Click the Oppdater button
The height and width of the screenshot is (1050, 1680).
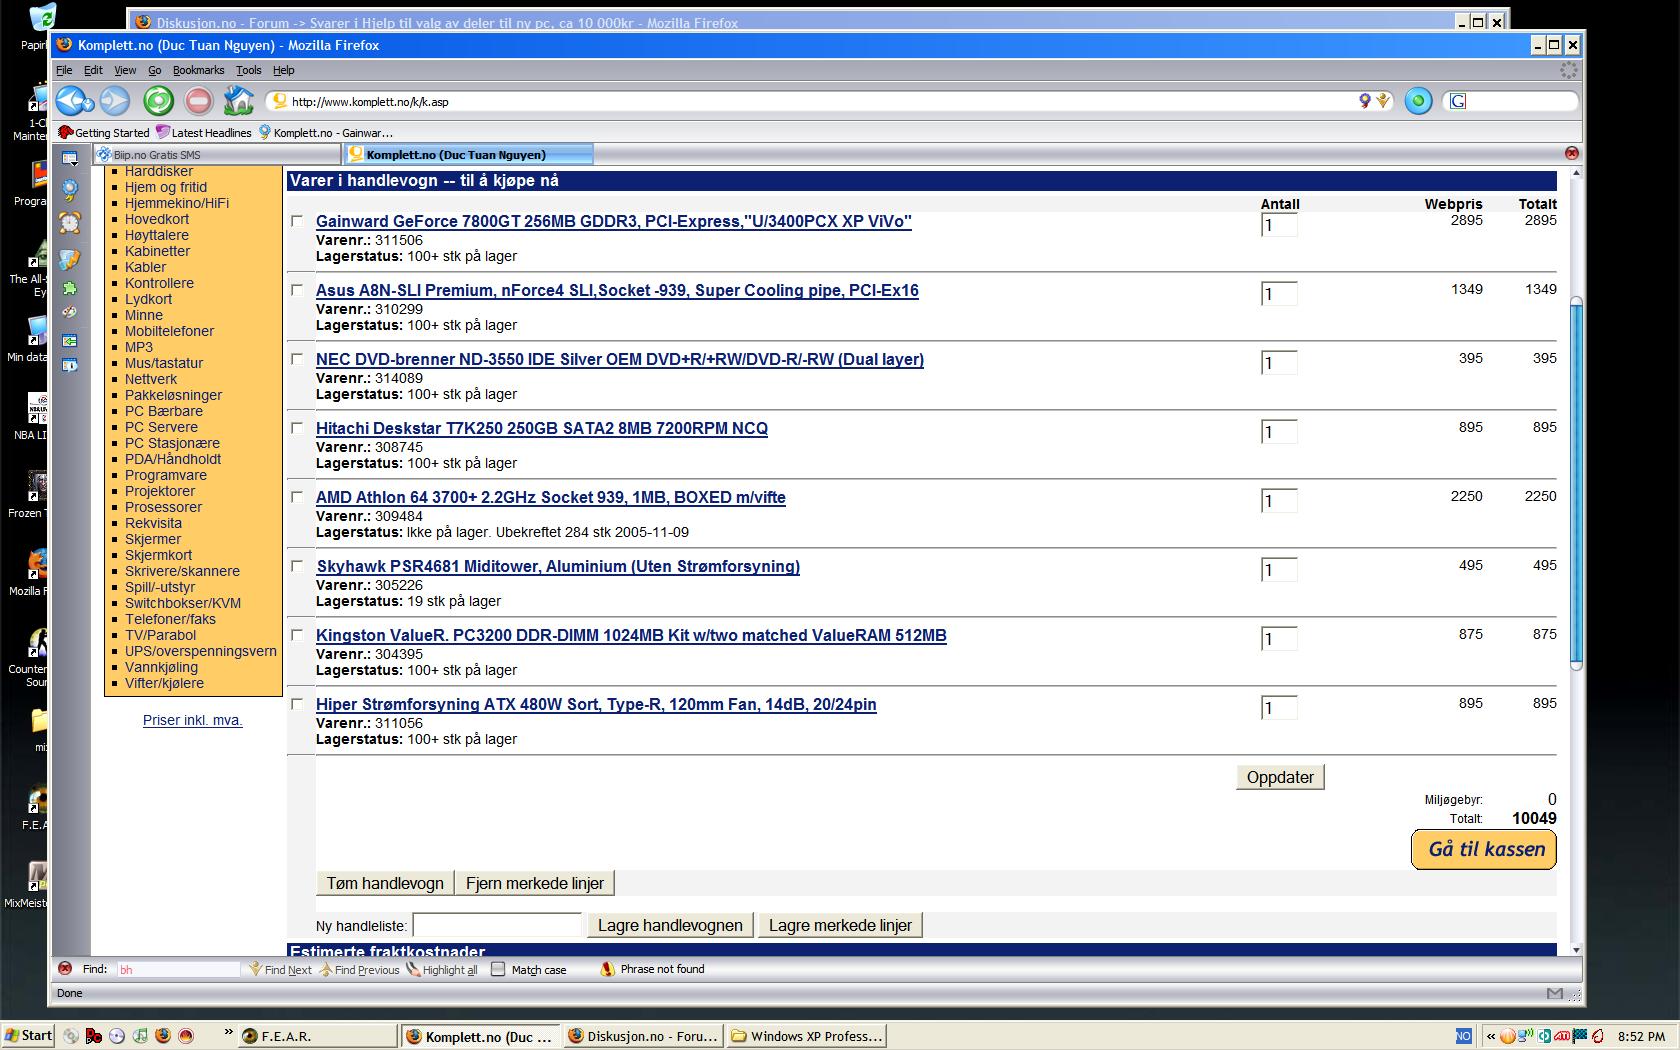pyautogui.click(x=1280, y=777)
